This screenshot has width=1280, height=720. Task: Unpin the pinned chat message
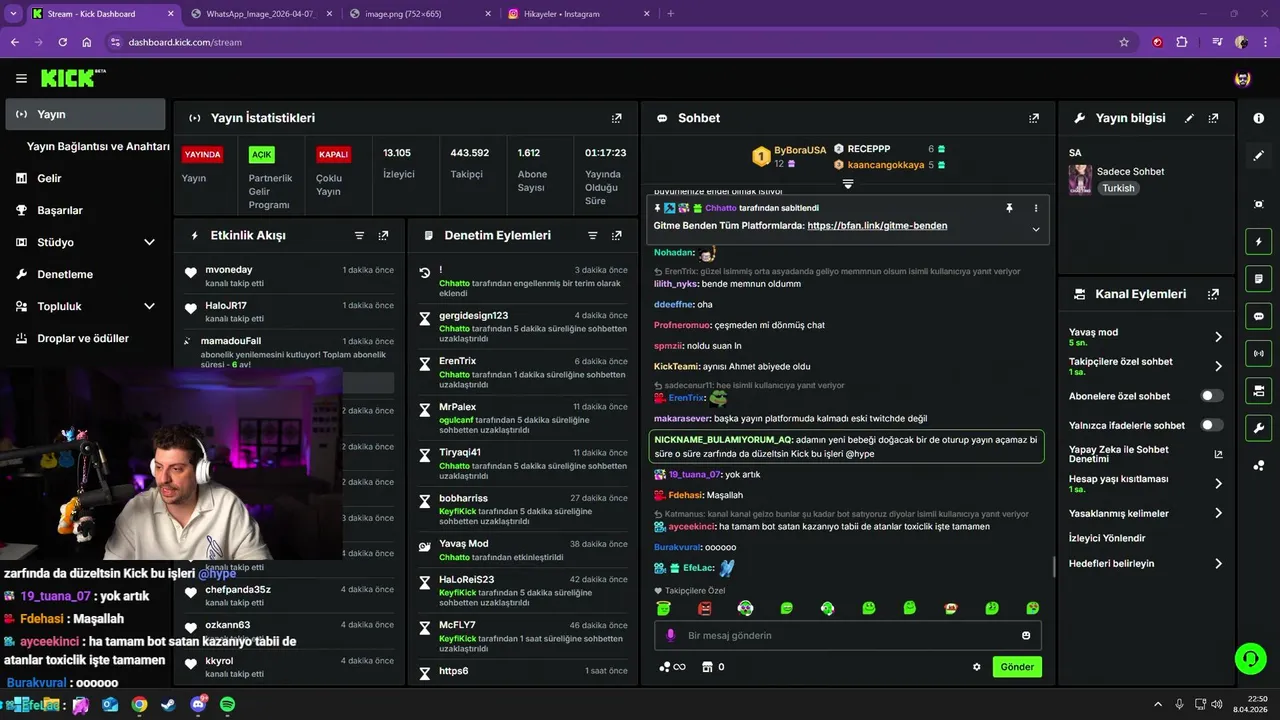pyautogui.click(x=1009, y=208)
